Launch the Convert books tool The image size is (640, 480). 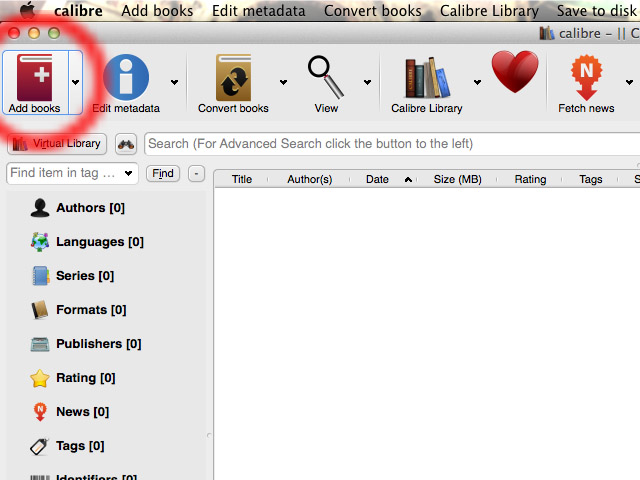[233, 78]
